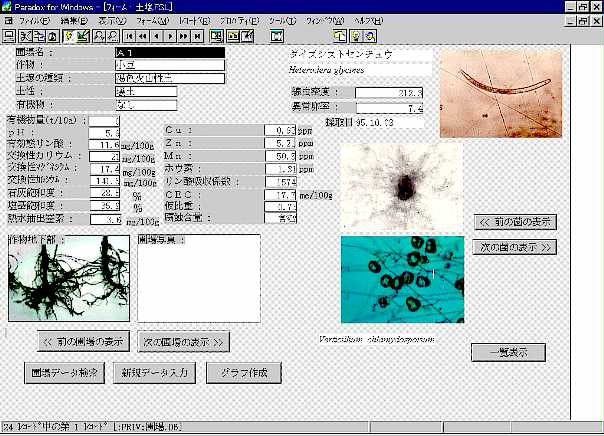Screen dimensions: 604x436
Task: Click the Field View icon
Action: (x=233, y=36)
